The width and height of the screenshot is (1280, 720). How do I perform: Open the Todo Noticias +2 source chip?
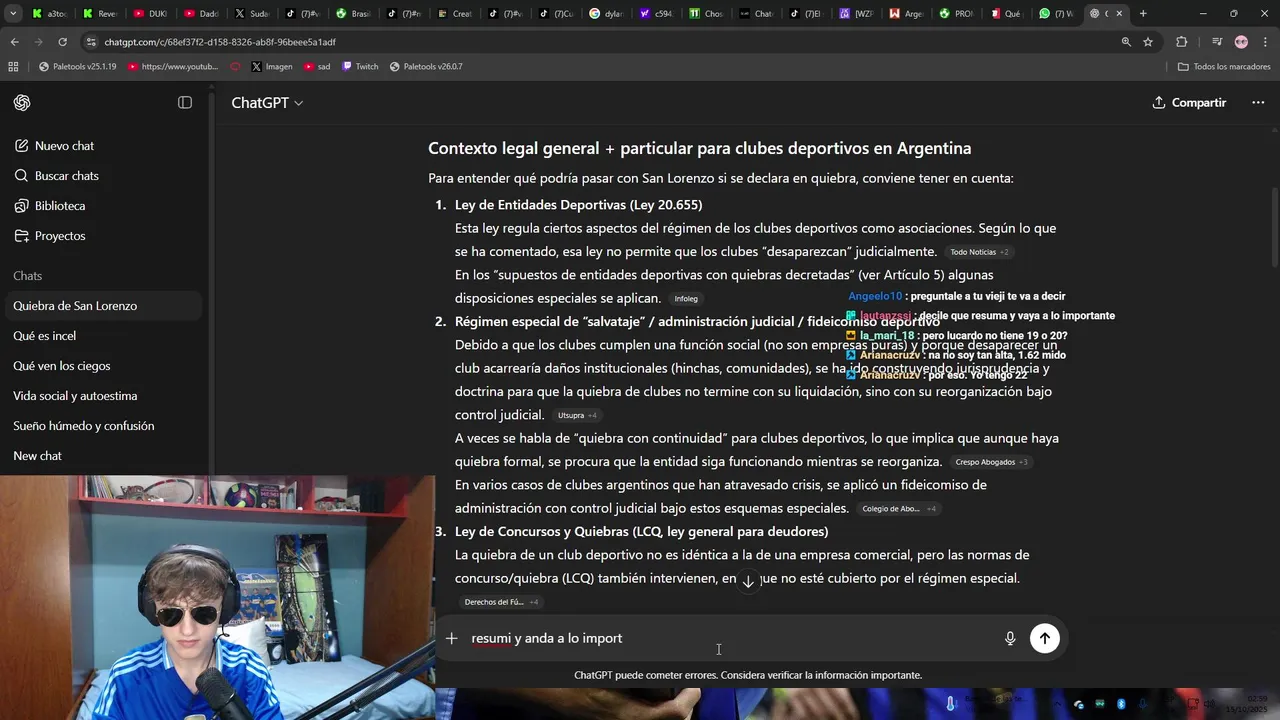(x=979, y=252)
